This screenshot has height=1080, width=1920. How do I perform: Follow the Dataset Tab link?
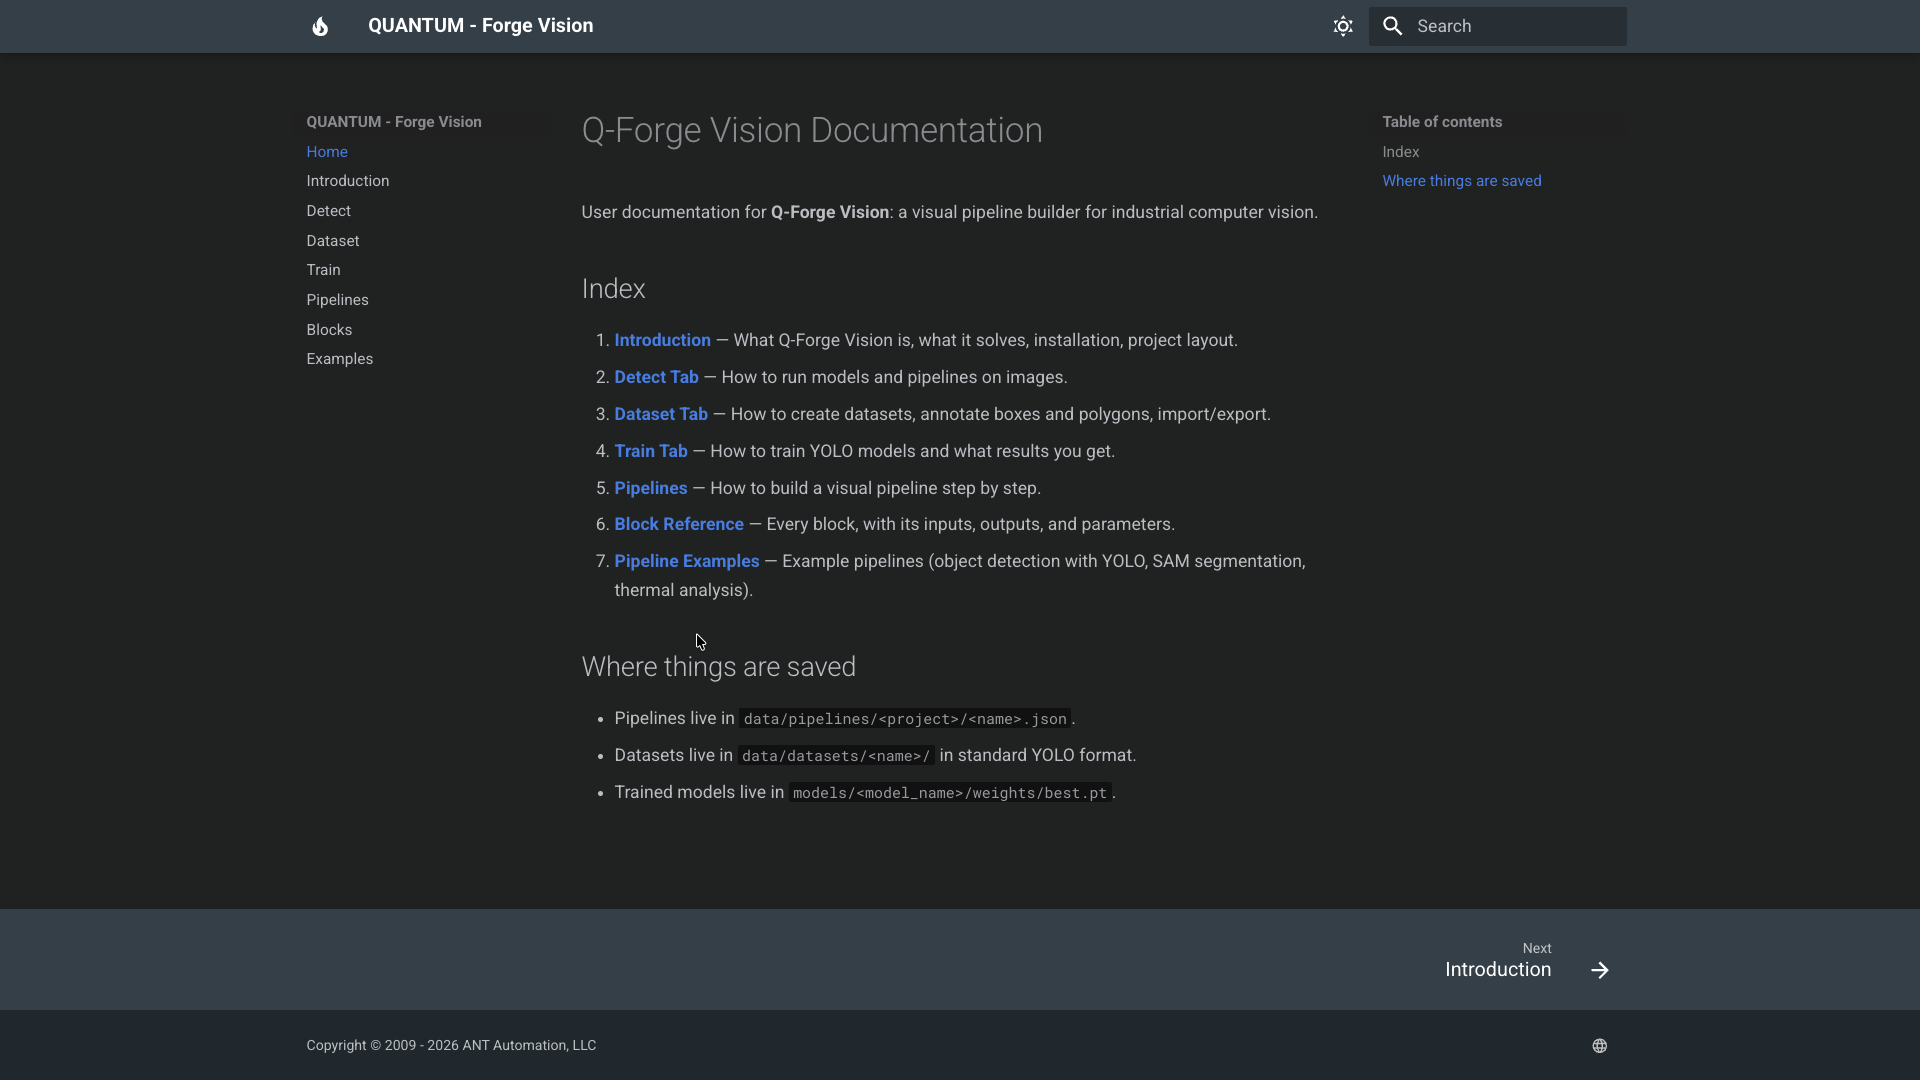661,414
